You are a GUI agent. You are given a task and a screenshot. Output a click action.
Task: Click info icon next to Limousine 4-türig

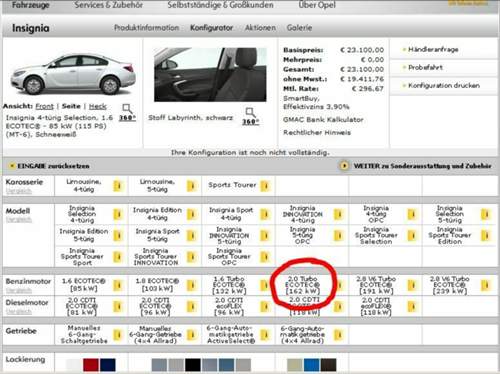click(x=117, y=186)
